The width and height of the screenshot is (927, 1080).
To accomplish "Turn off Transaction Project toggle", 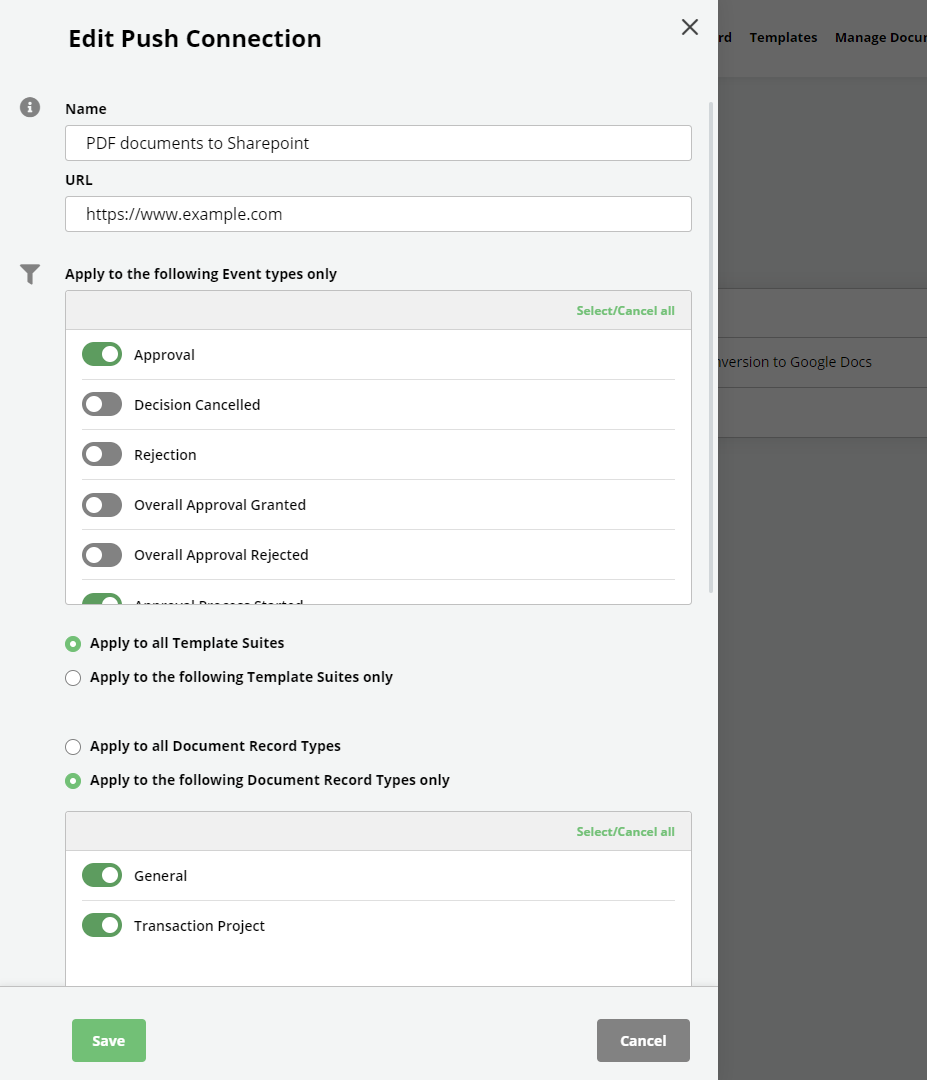I will 102,926.
